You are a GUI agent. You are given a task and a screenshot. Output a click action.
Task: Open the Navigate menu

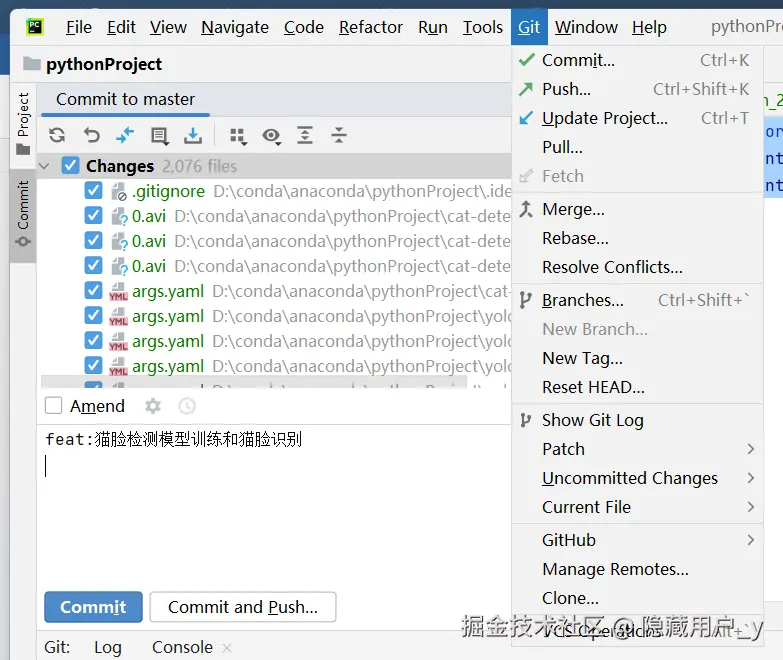click(235, 27)
